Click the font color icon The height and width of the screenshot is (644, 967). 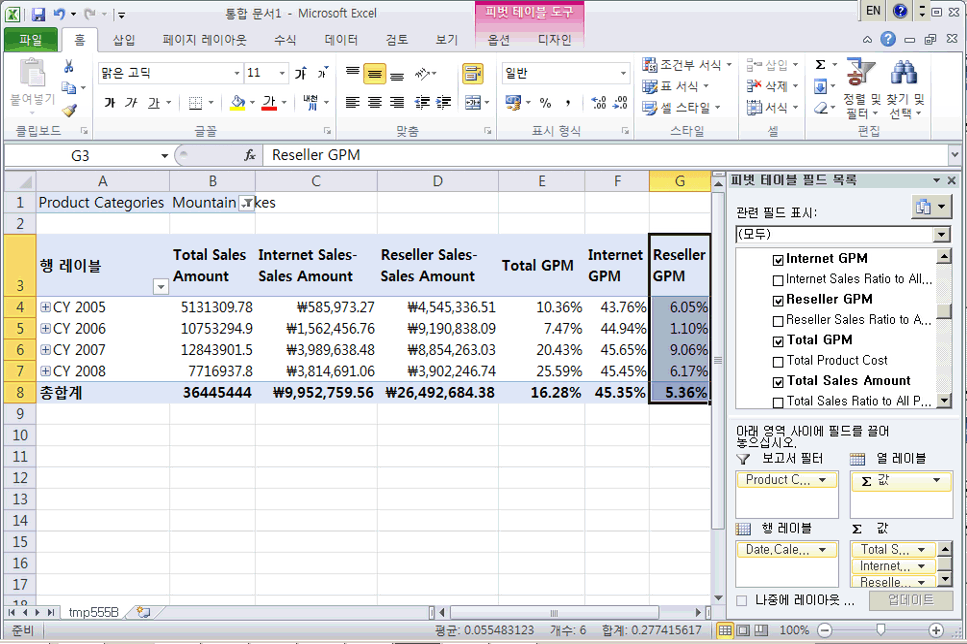pyautogui.click(x=269, y=102)
